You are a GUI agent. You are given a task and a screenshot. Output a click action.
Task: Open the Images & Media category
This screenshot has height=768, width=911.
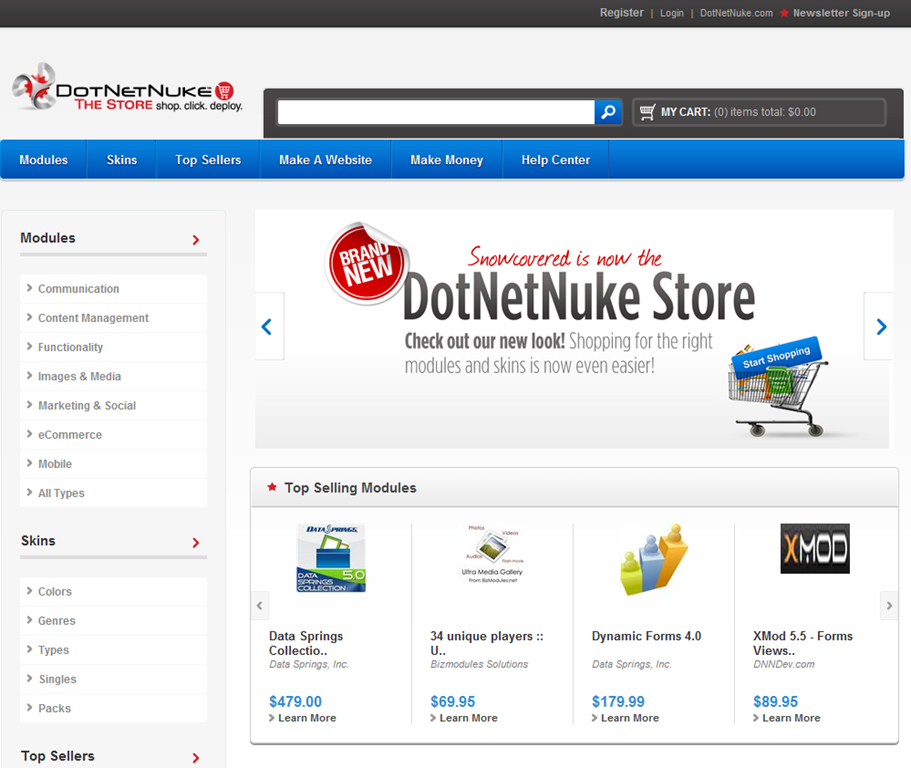(113, 376)
